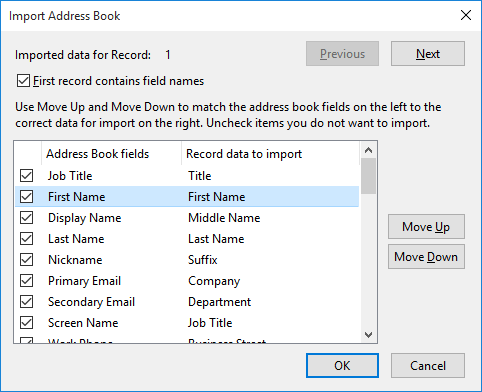Click the Department record data cell
This screenshot has width=482, height=392.
click(219, 302)
